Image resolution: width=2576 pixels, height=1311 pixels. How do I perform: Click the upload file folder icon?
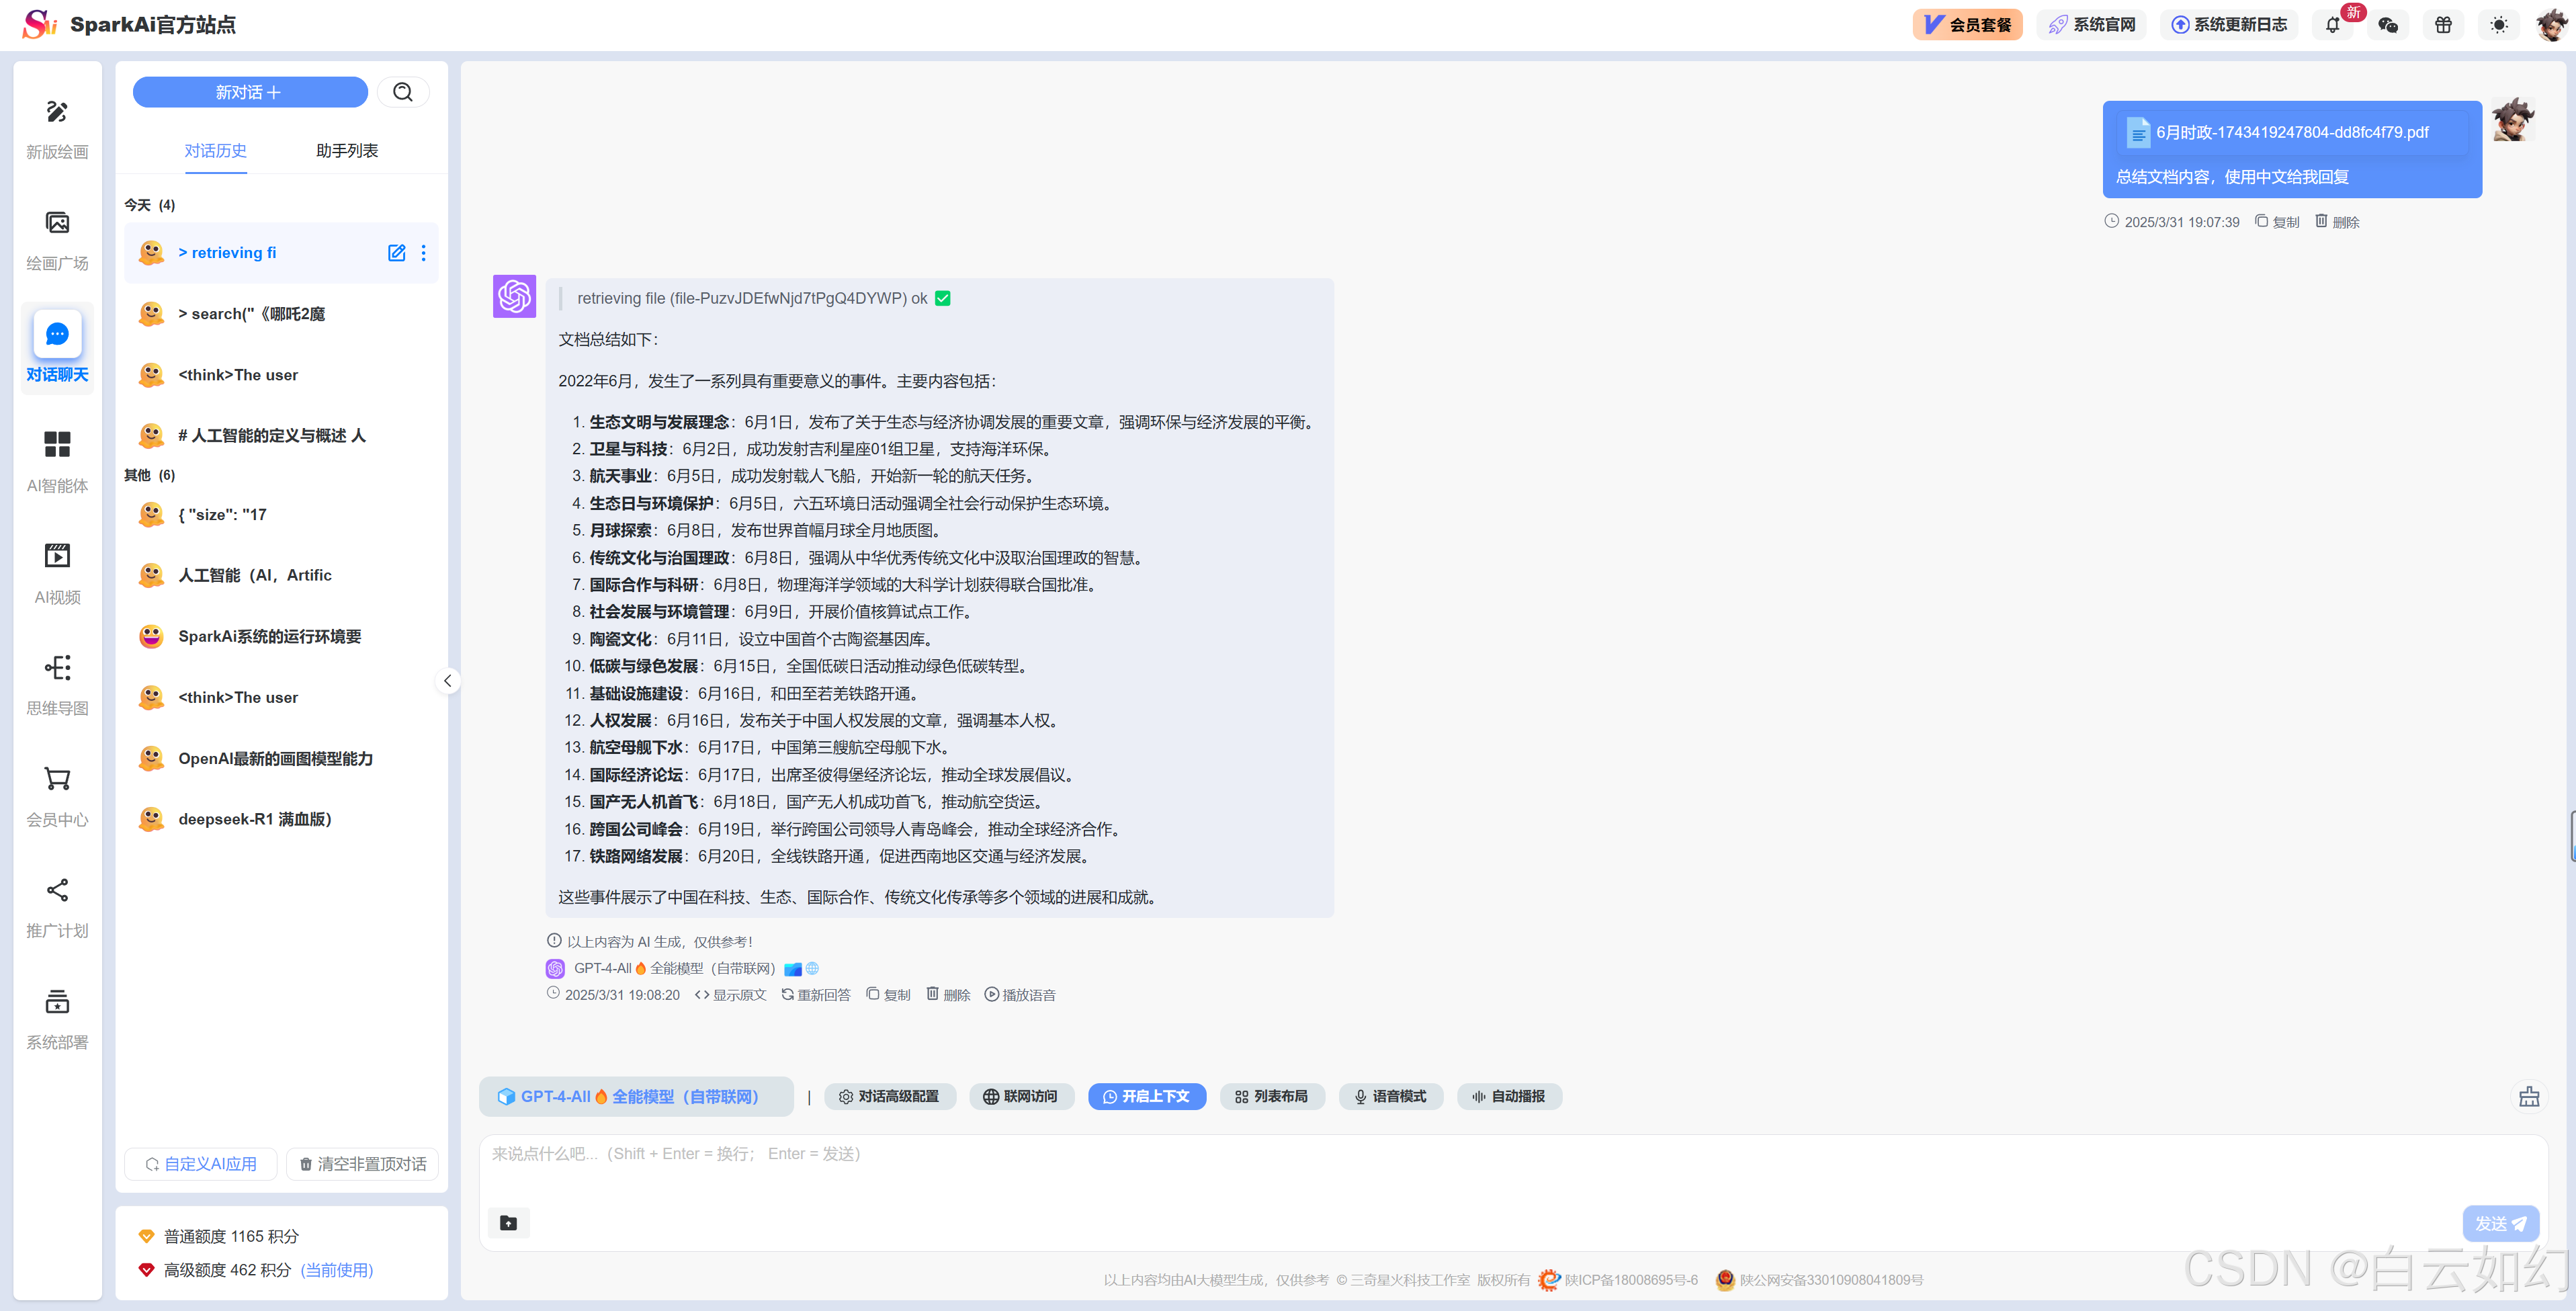[x=508, y=1222]
